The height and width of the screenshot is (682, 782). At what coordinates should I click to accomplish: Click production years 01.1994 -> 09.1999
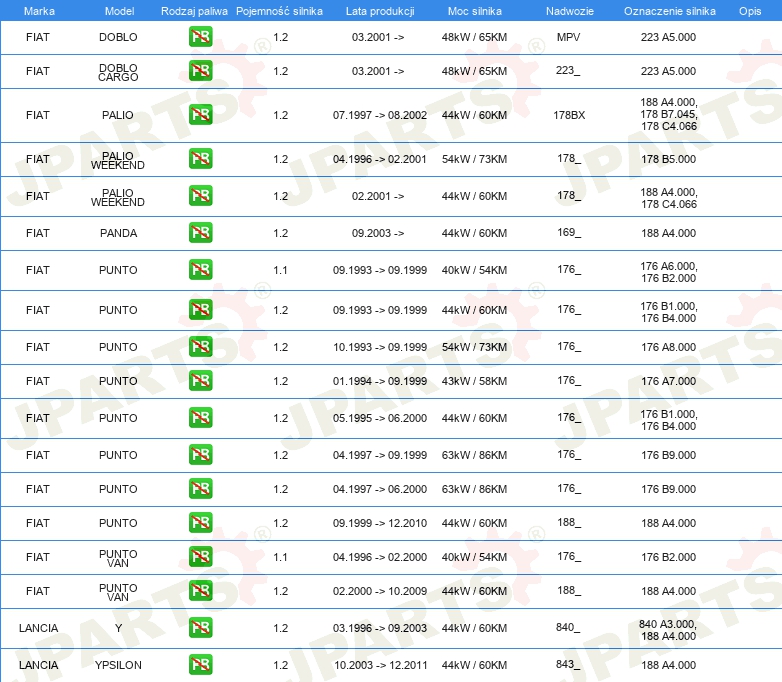pos(380,381)
